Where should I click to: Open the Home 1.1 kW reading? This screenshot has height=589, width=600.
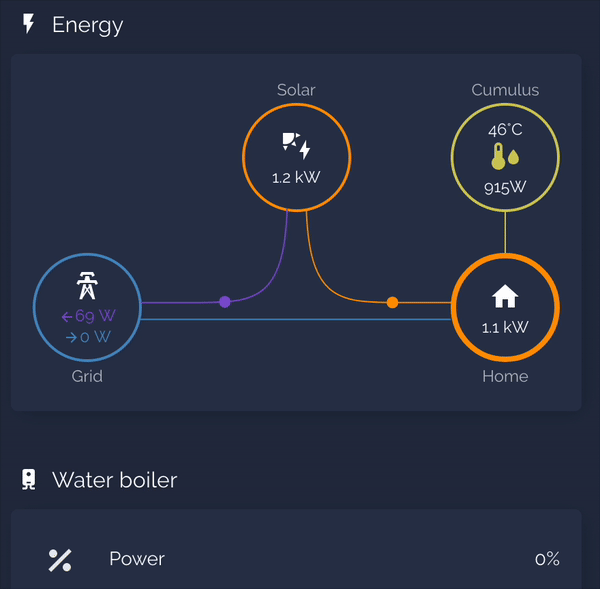click(x=505, y=327)
